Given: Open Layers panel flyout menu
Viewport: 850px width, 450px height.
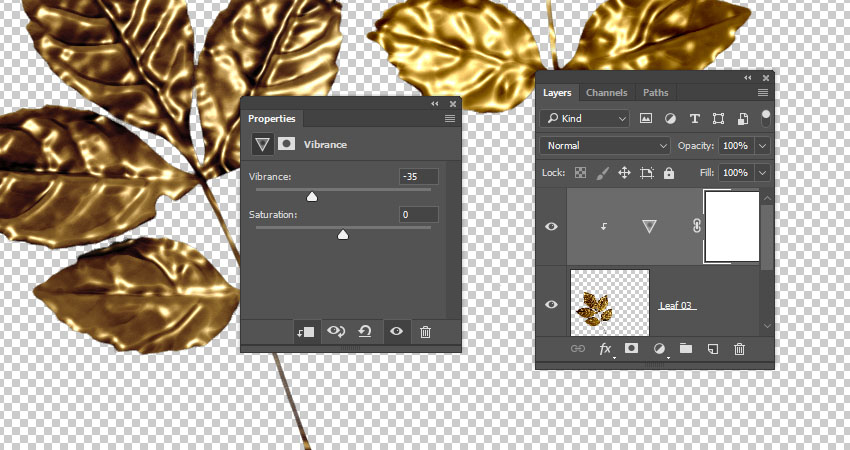Looking at the screenshot, I should coord(763,93).
